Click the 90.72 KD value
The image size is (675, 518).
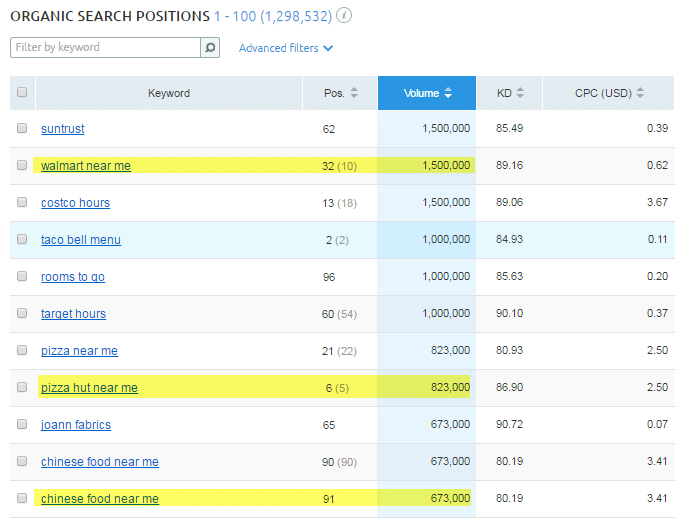[509, 425]
